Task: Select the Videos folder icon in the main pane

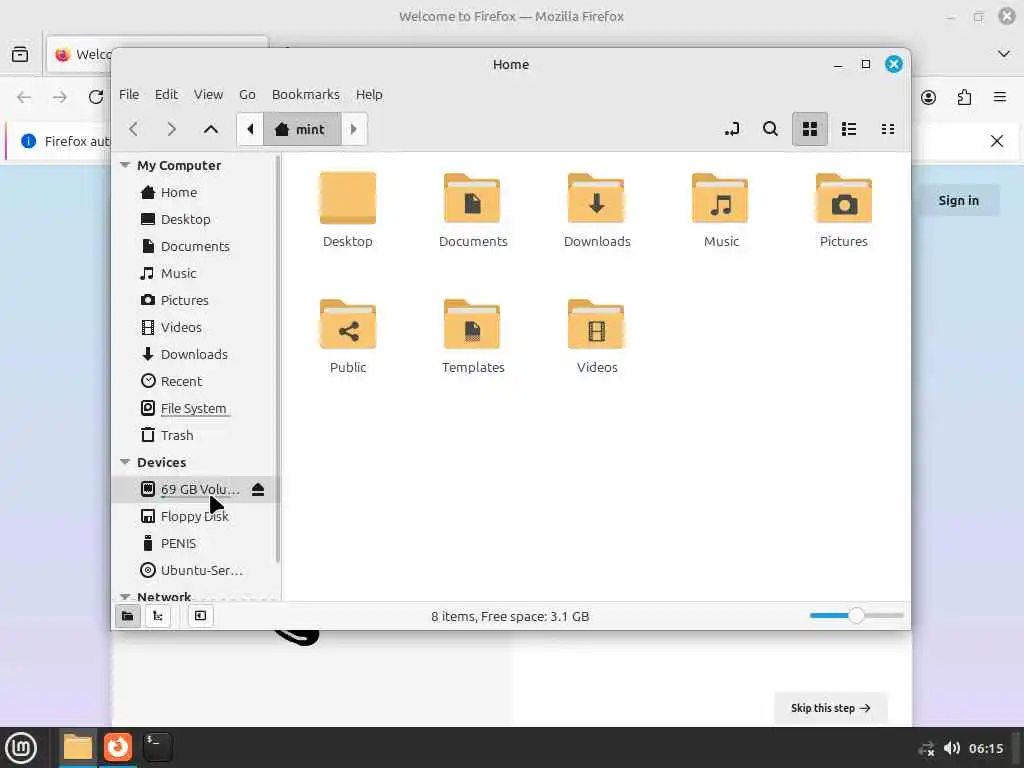Action: 596,324
